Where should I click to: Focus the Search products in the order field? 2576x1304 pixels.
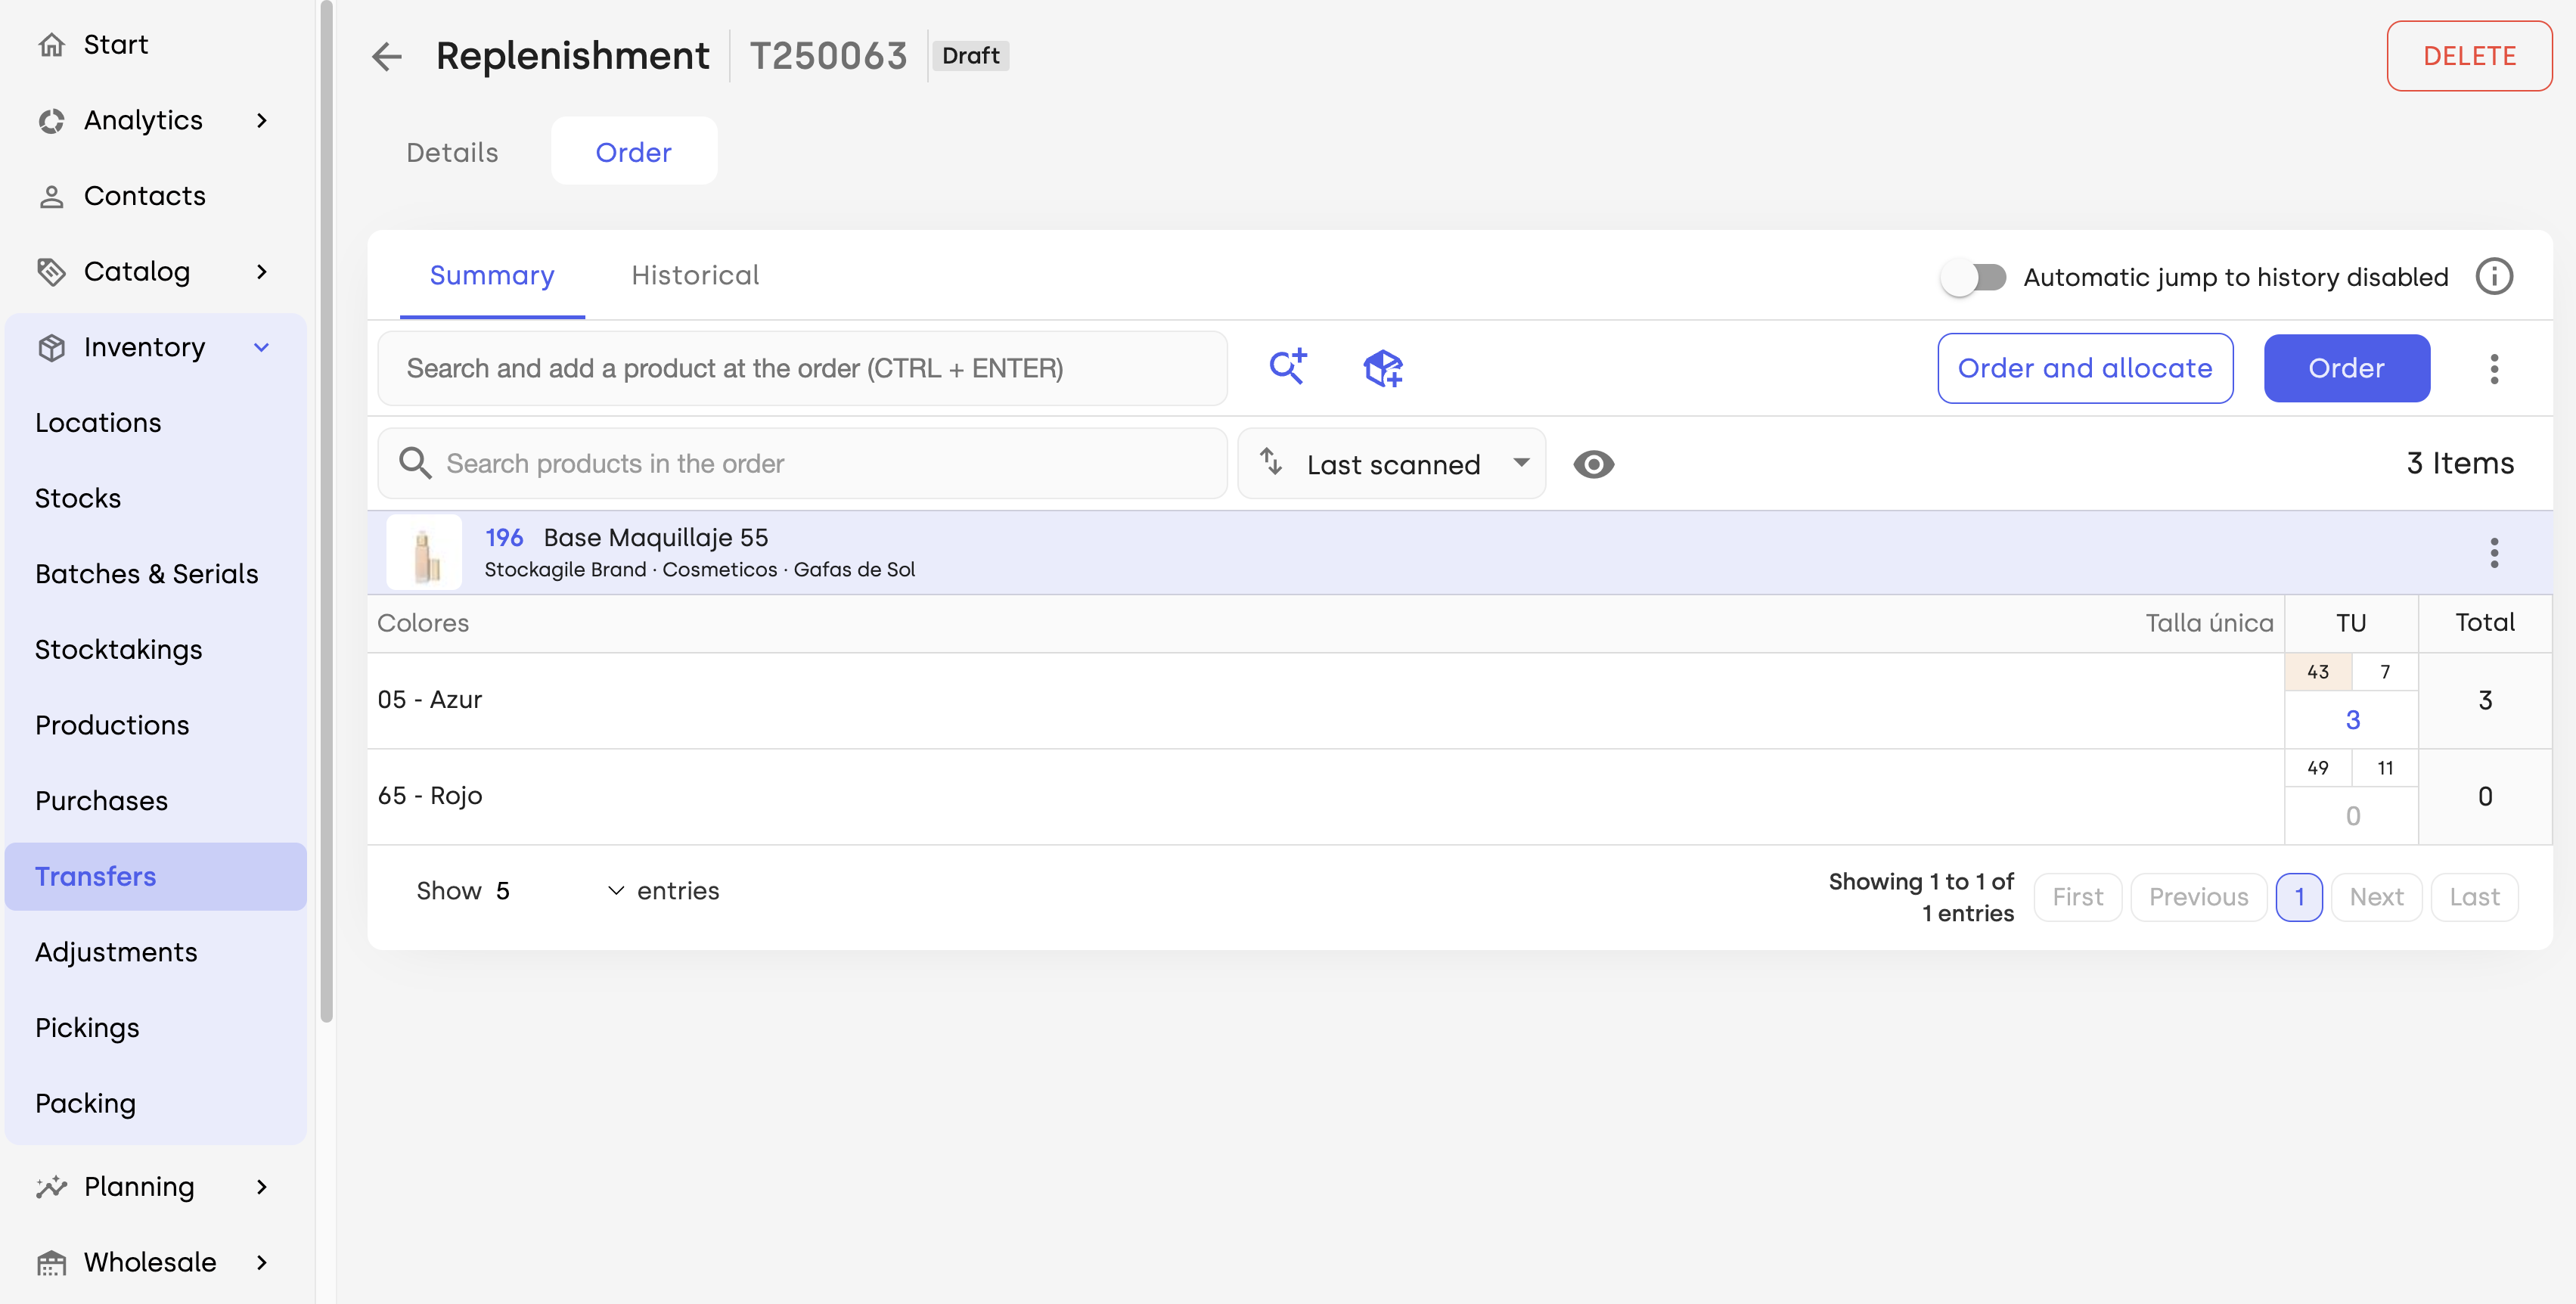point(802,464)
